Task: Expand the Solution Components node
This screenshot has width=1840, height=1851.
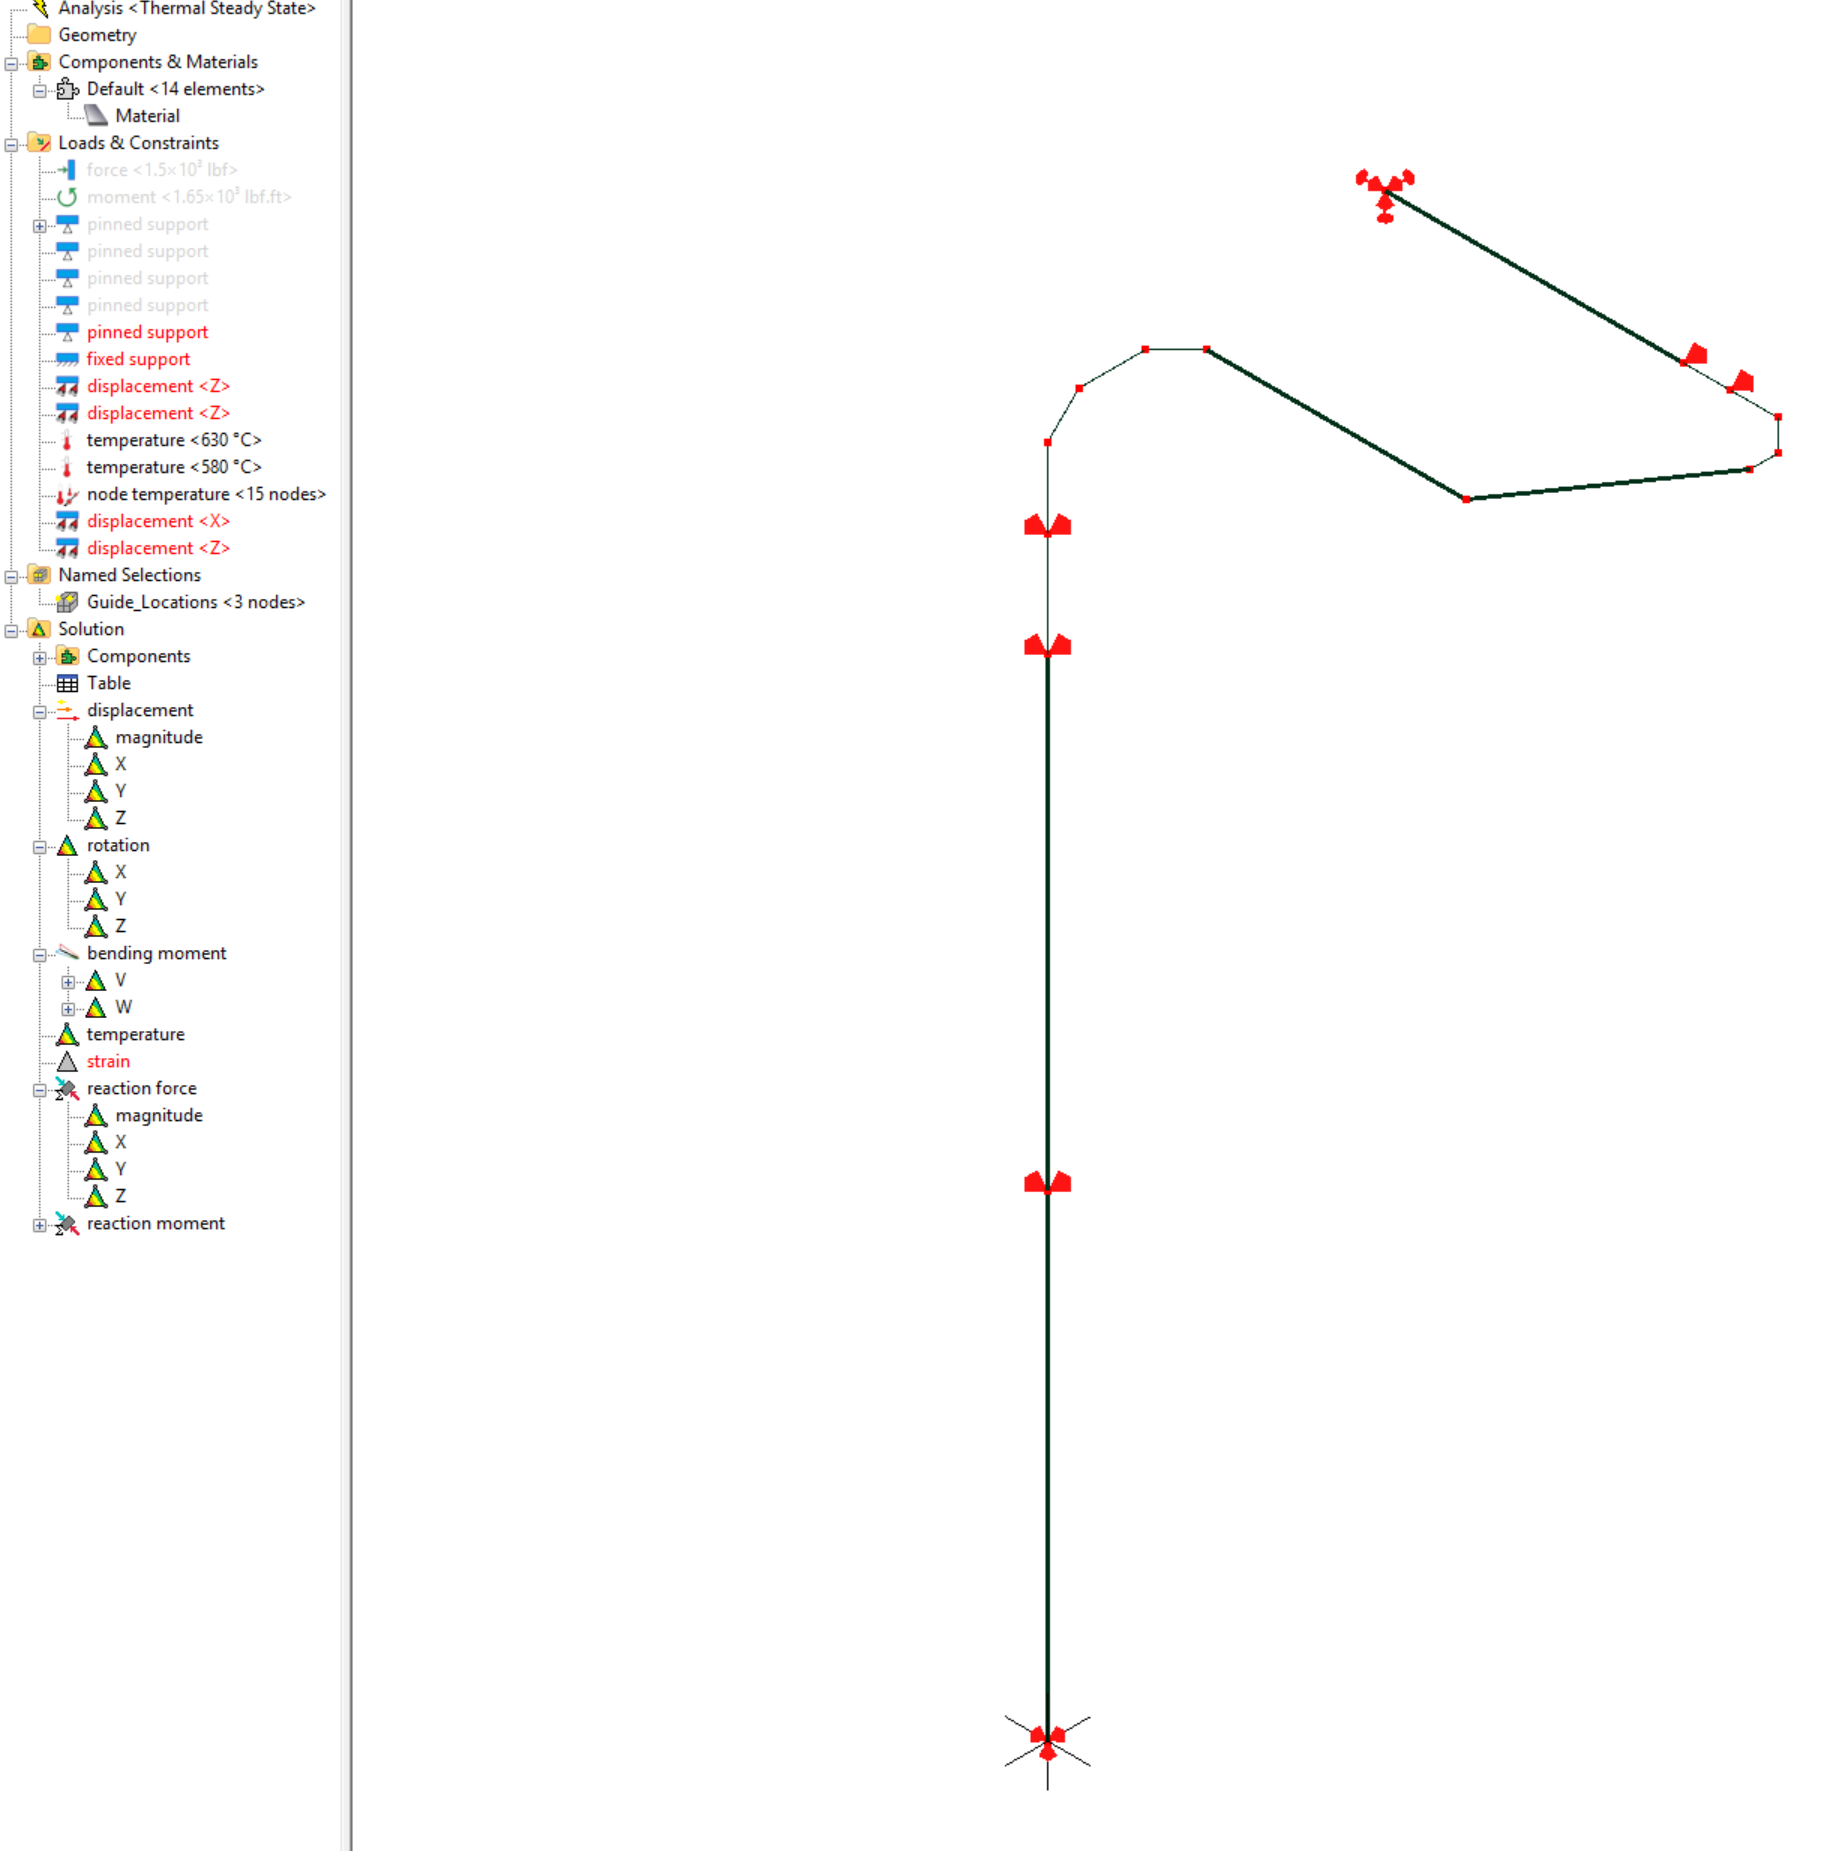Action: click(39, 658)
